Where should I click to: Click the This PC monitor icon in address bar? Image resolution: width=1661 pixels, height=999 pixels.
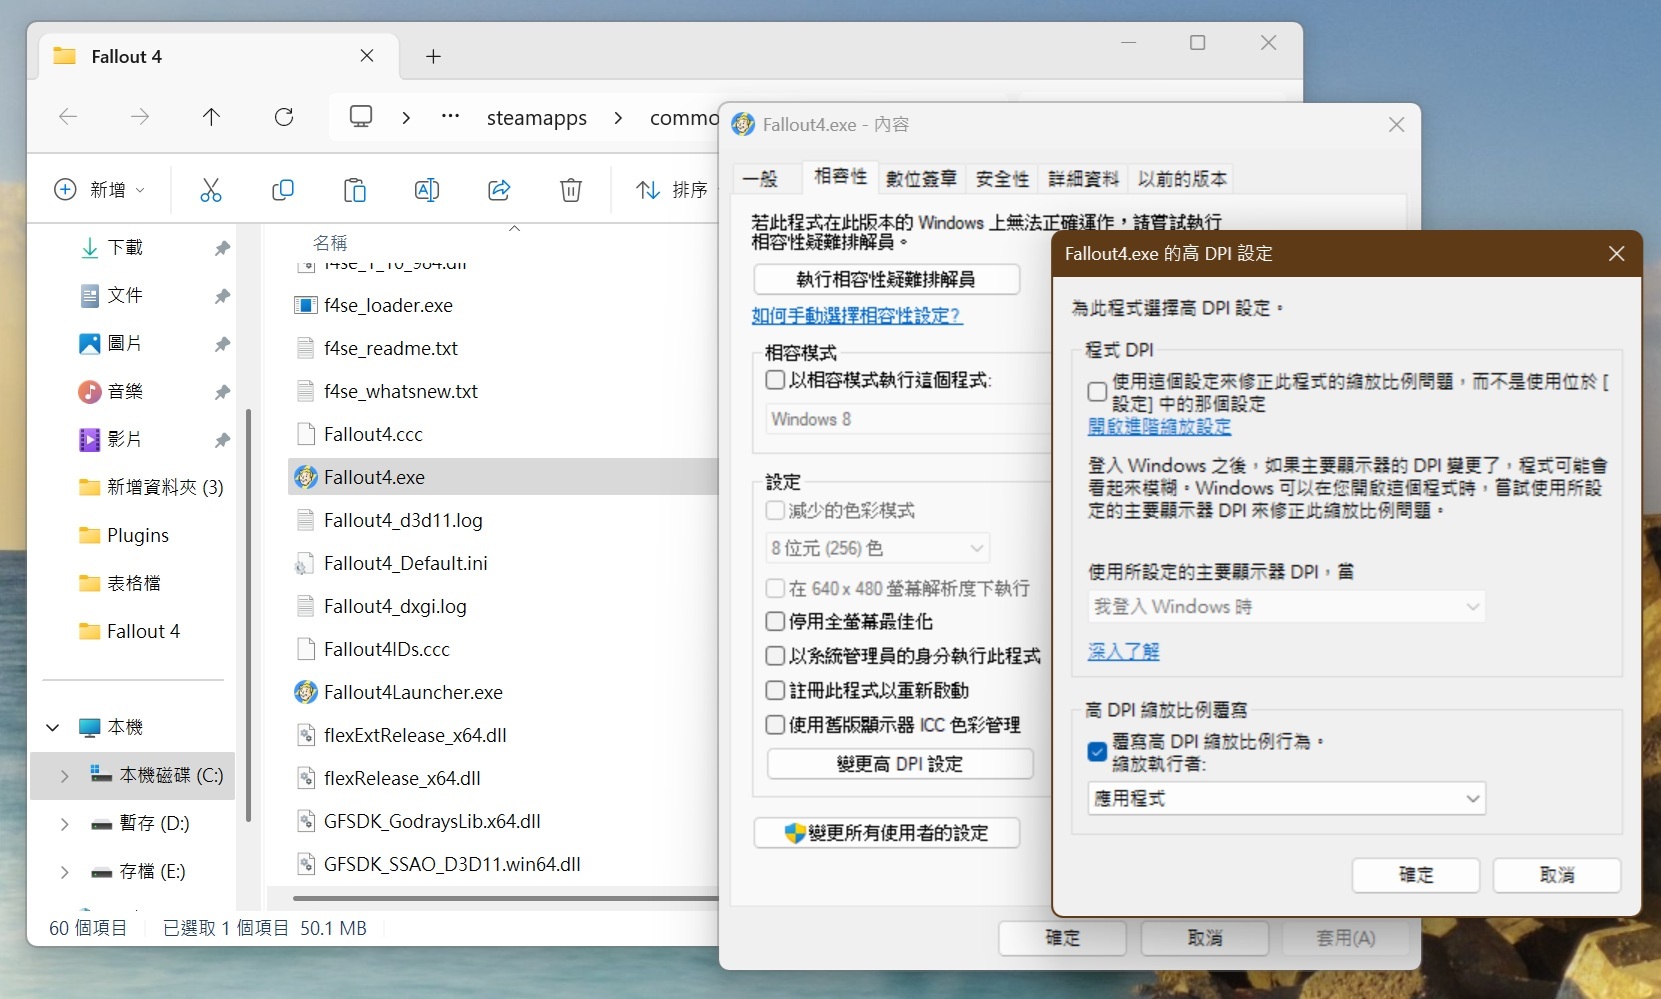coord(361,117)
